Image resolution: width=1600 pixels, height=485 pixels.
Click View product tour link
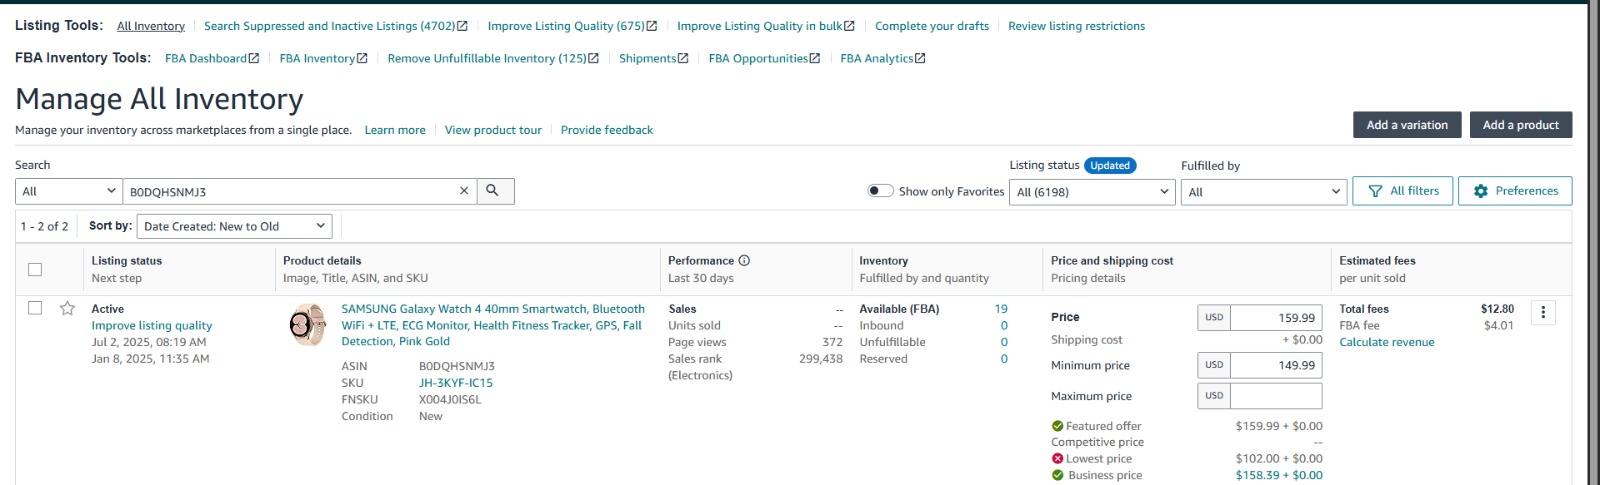coord(493,130)
